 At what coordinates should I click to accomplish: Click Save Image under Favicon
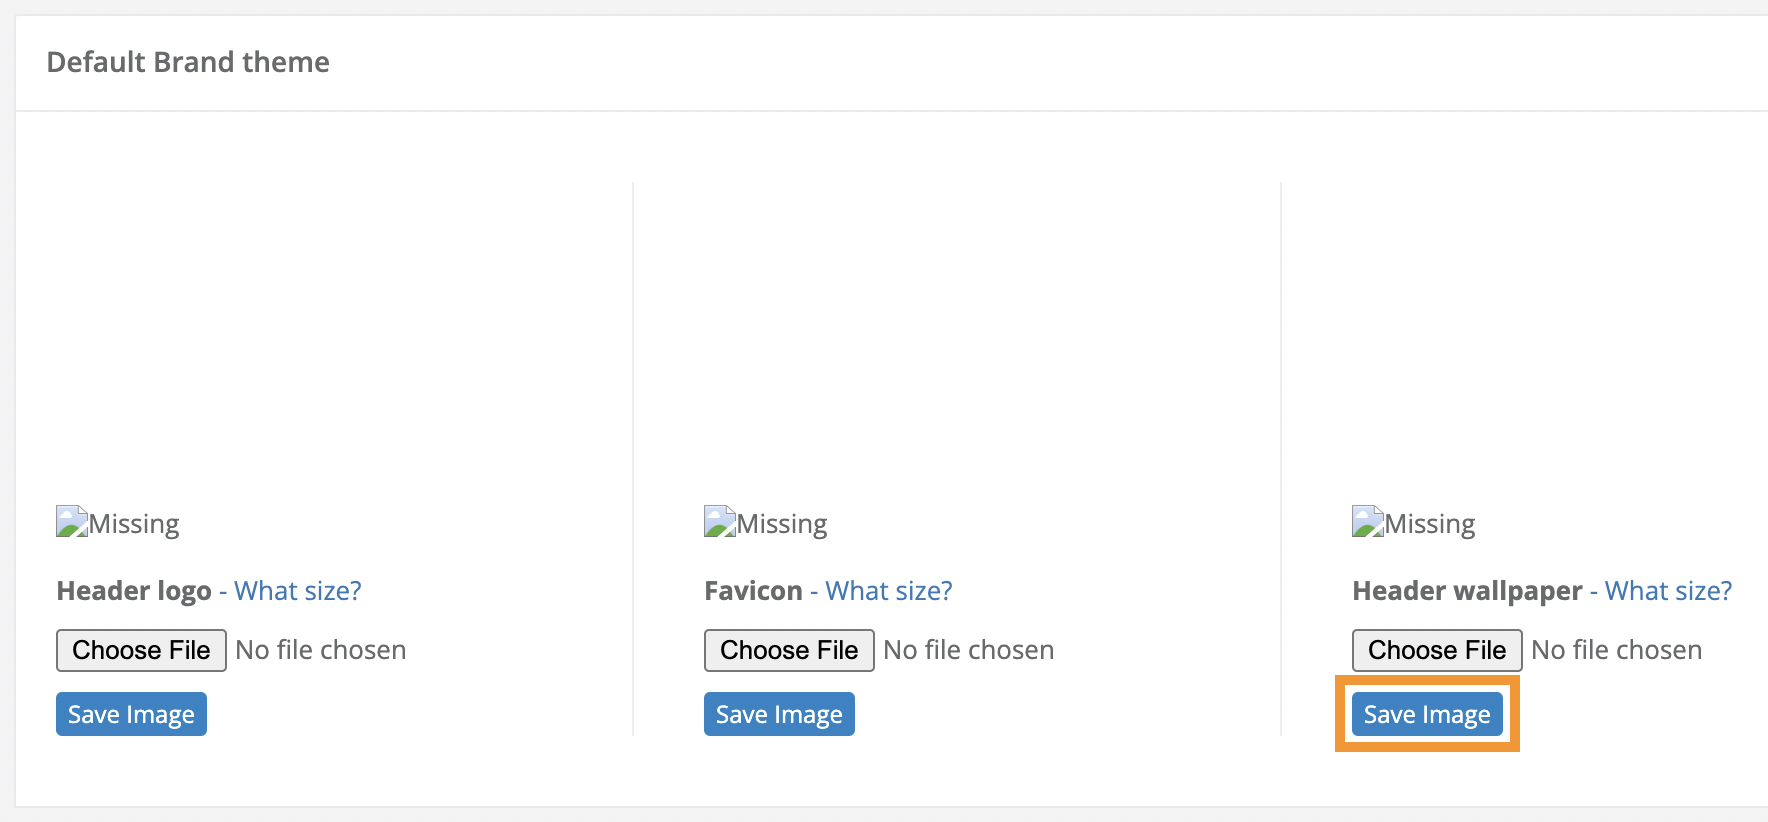tap(778, 713)
